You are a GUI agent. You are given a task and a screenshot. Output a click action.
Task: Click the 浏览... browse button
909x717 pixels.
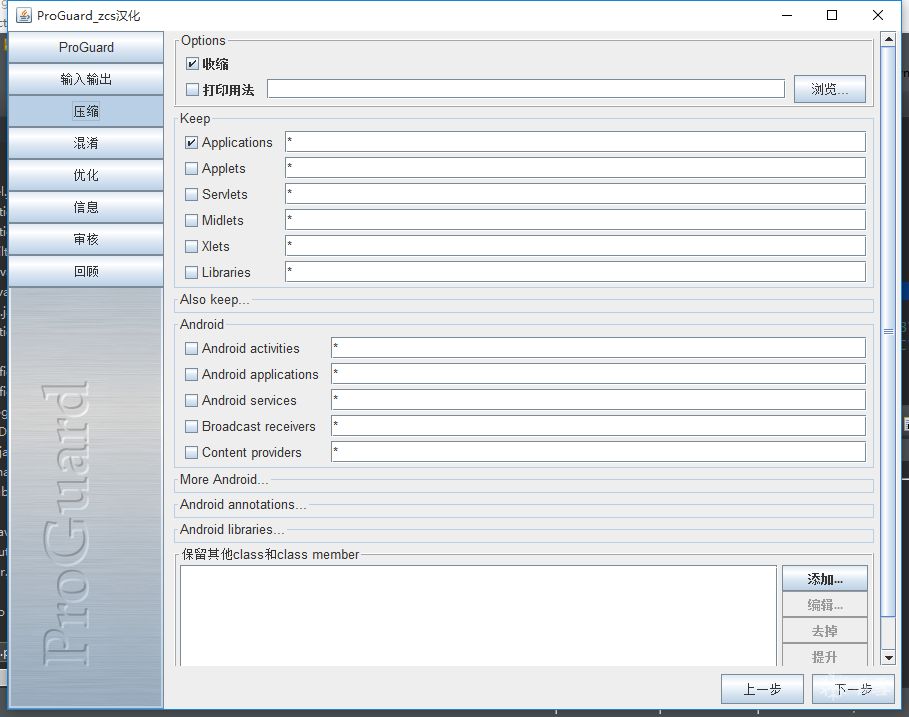tap(830, 89)
